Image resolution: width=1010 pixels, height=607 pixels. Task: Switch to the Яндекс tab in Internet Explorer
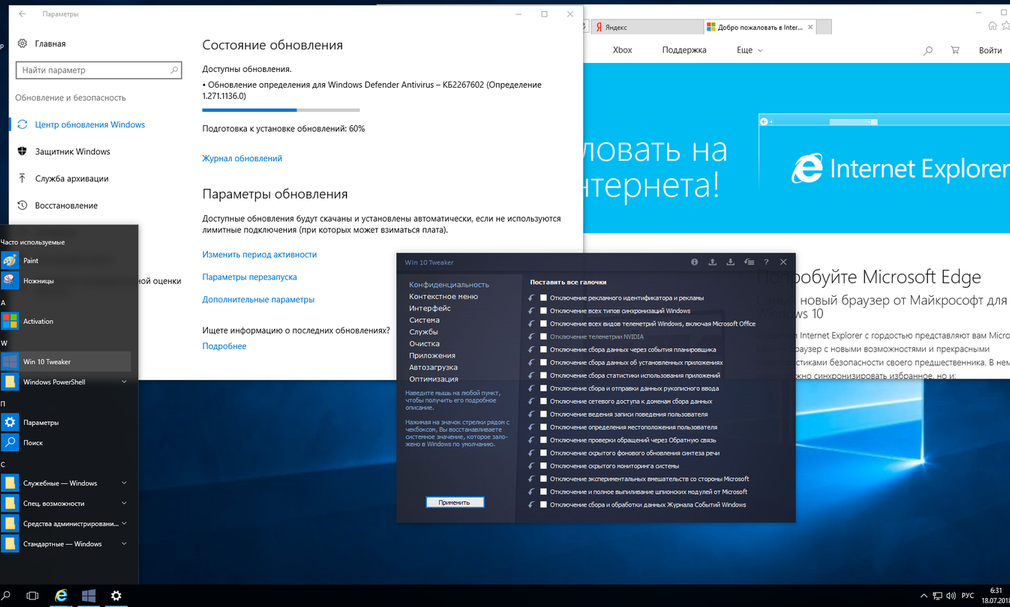coord(646,27)
